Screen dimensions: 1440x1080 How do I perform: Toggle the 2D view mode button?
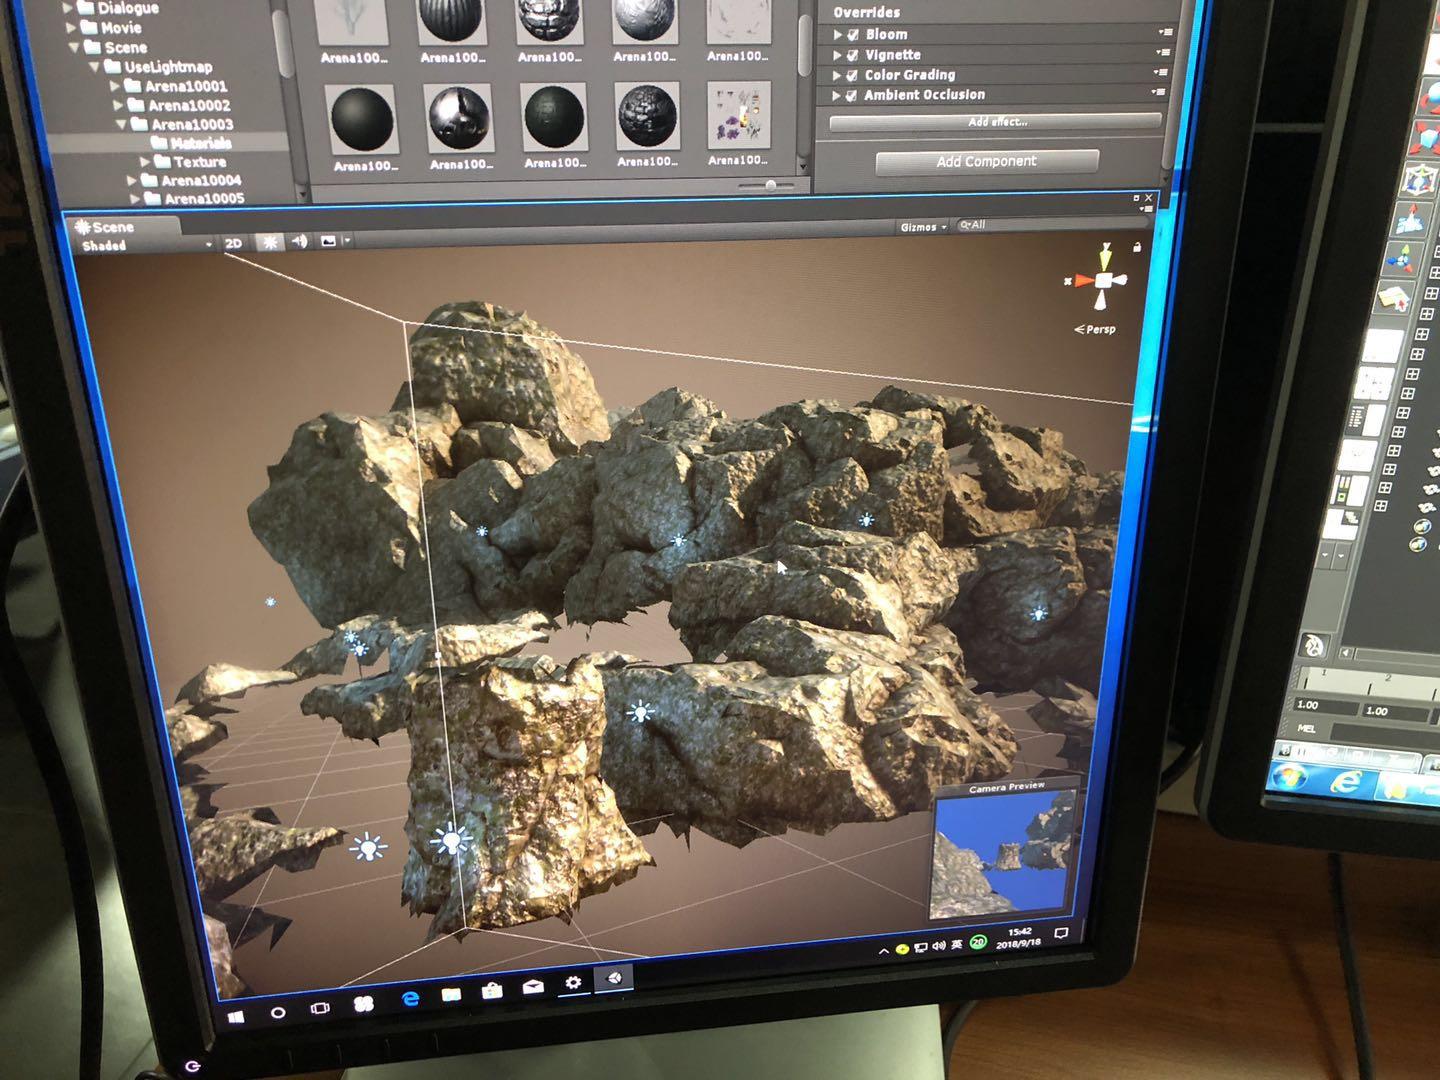[233, 243]
